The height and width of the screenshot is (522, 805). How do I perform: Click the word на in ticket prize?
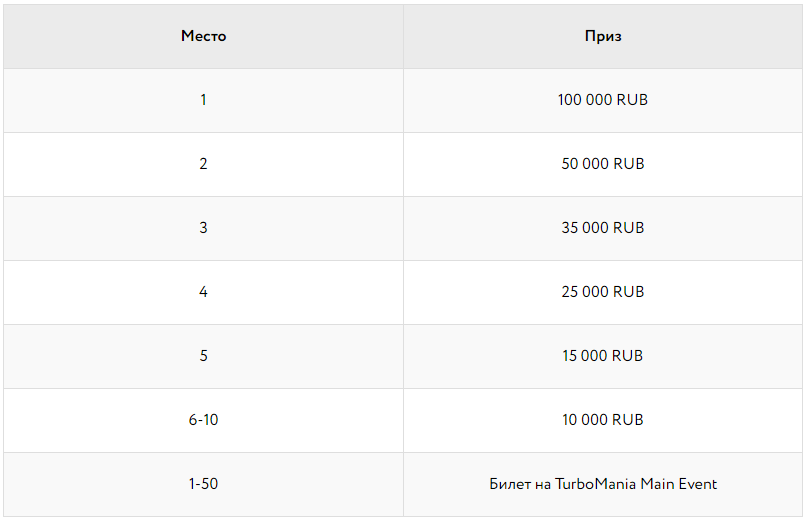[542, 484]
